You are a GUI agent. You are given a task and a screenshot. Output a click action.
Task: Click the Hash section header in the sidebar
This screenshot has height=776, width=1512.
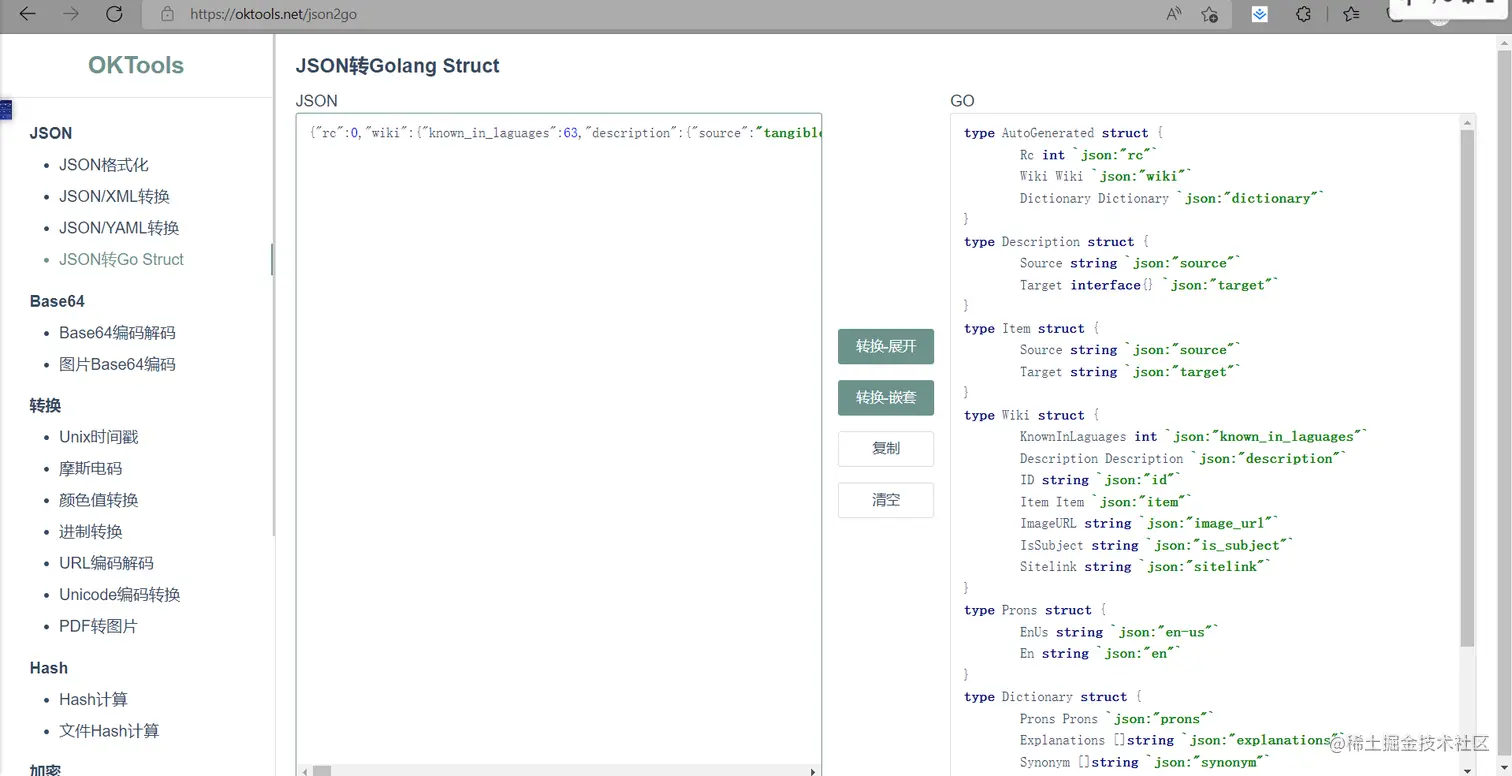(x=49, y=668)
